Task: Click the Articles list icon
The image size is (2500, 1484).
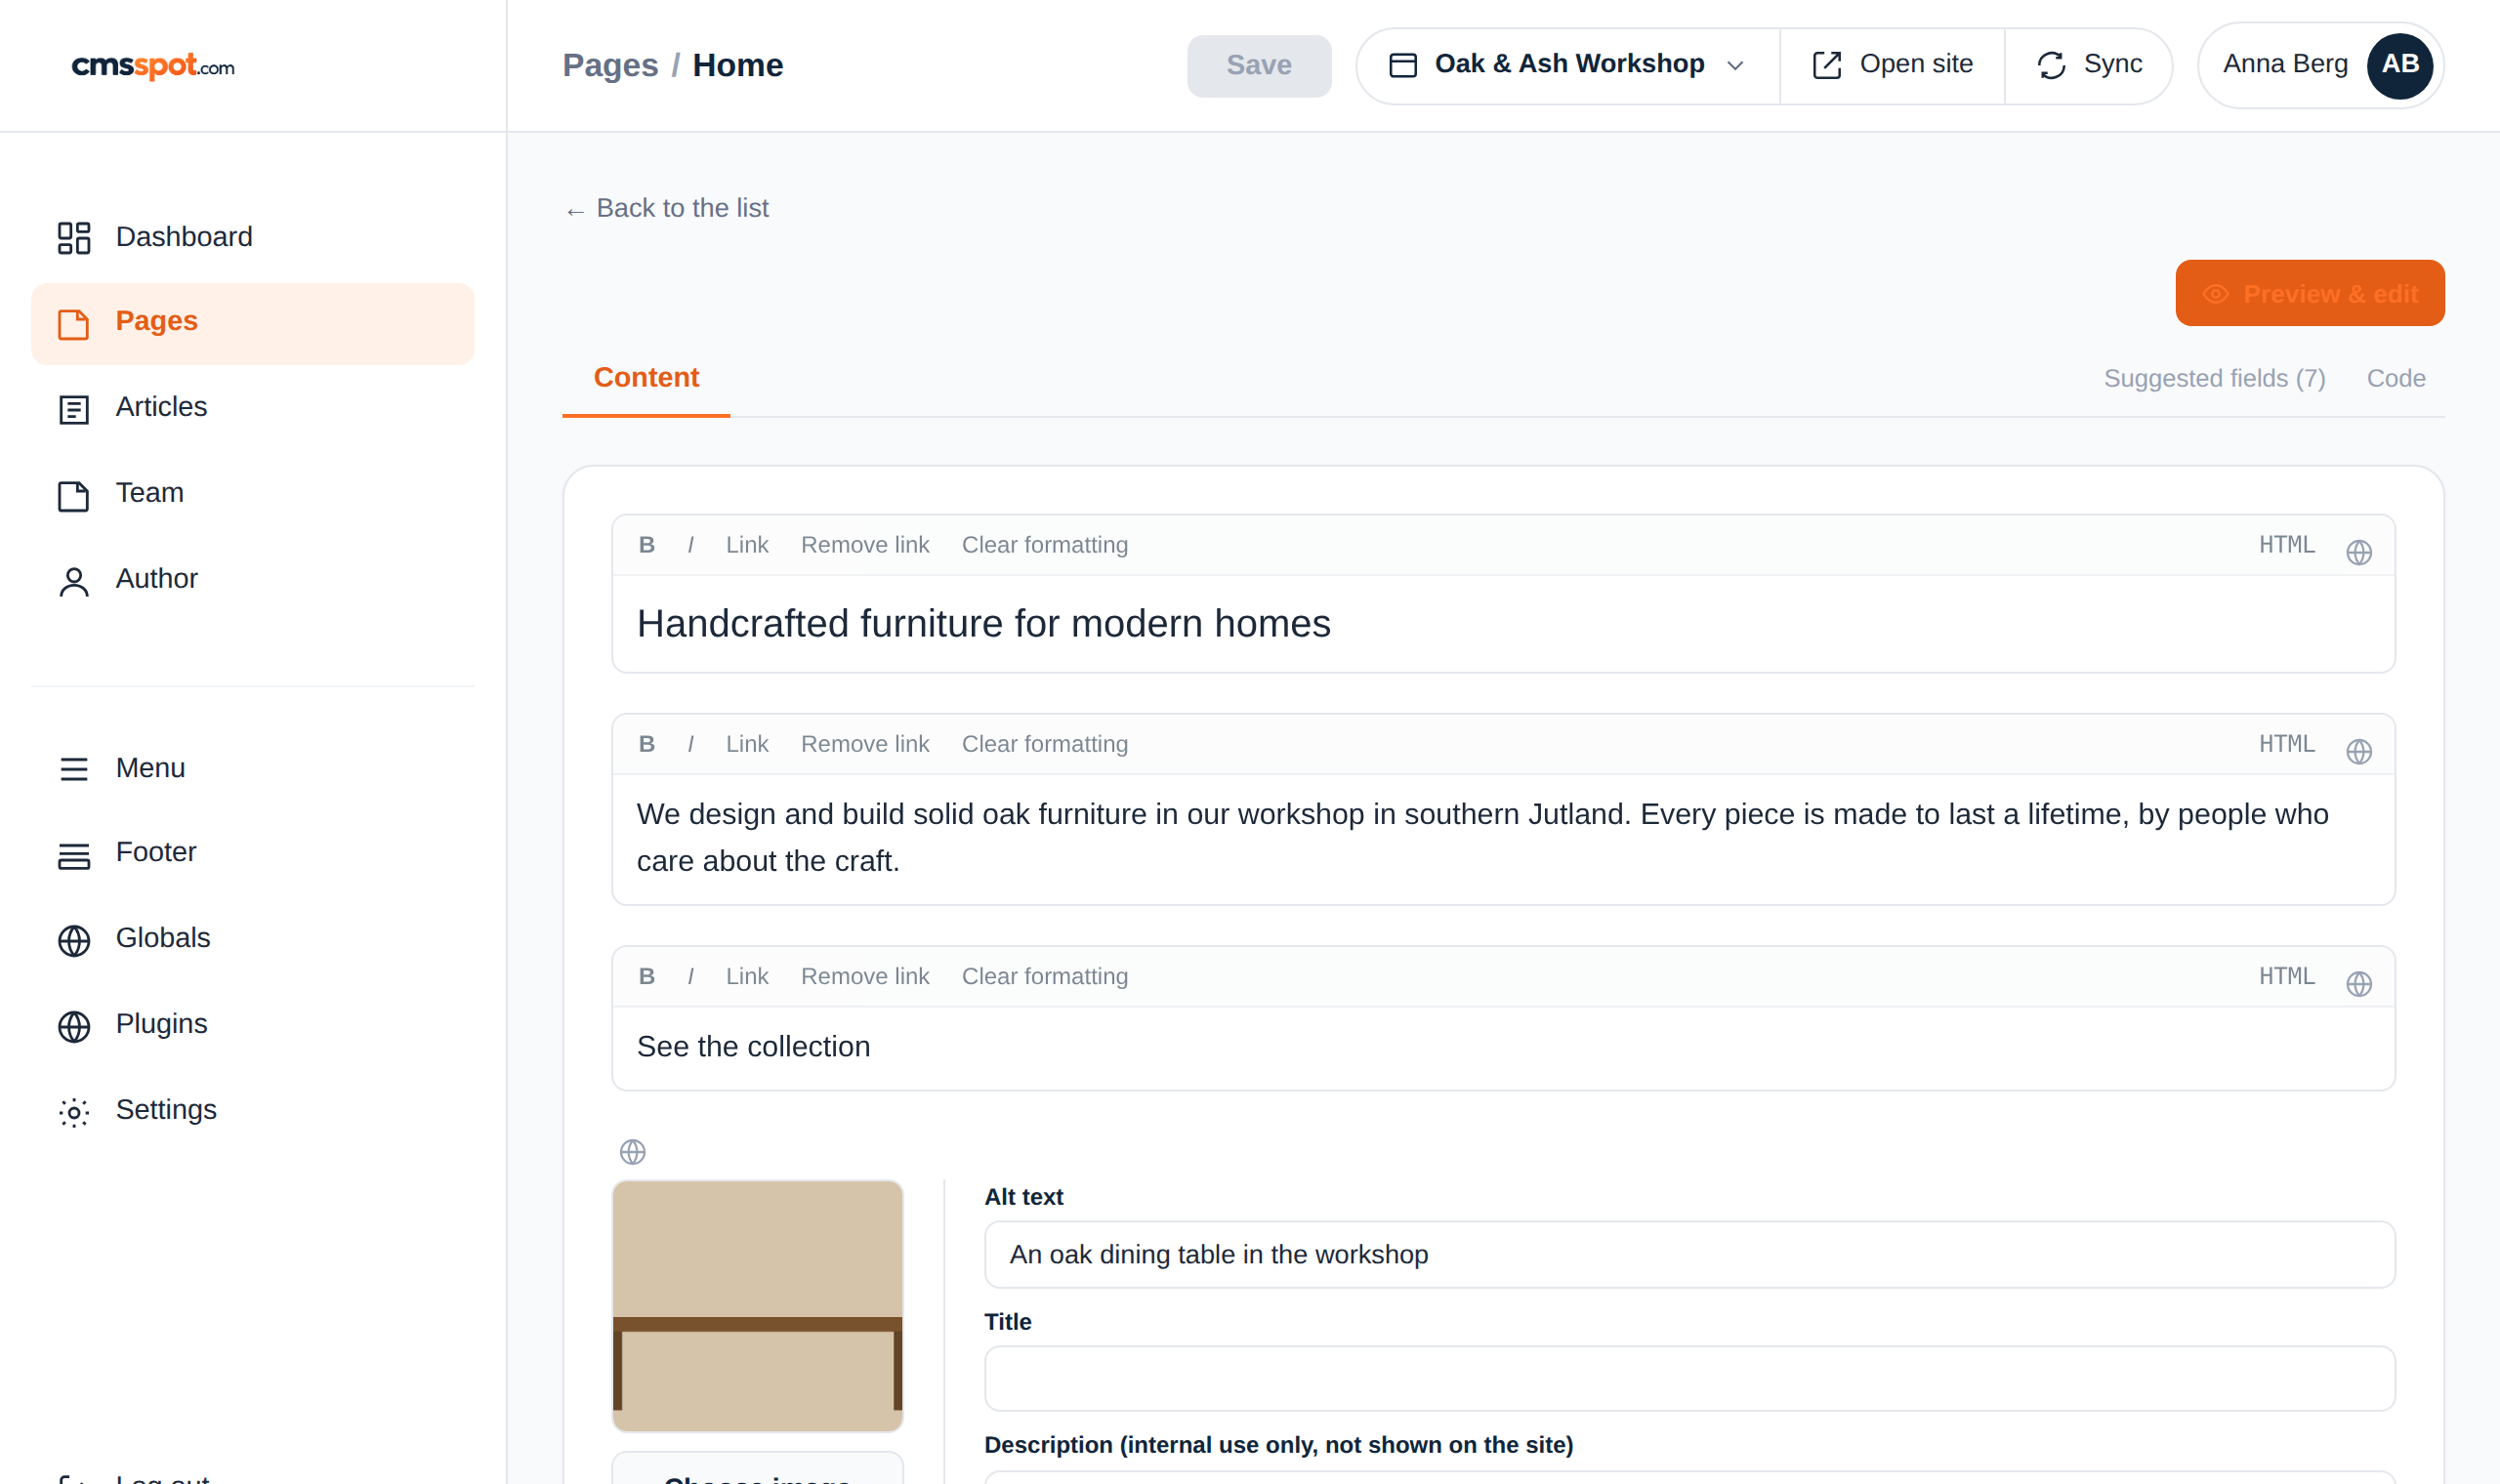Action: pos(74,409)
